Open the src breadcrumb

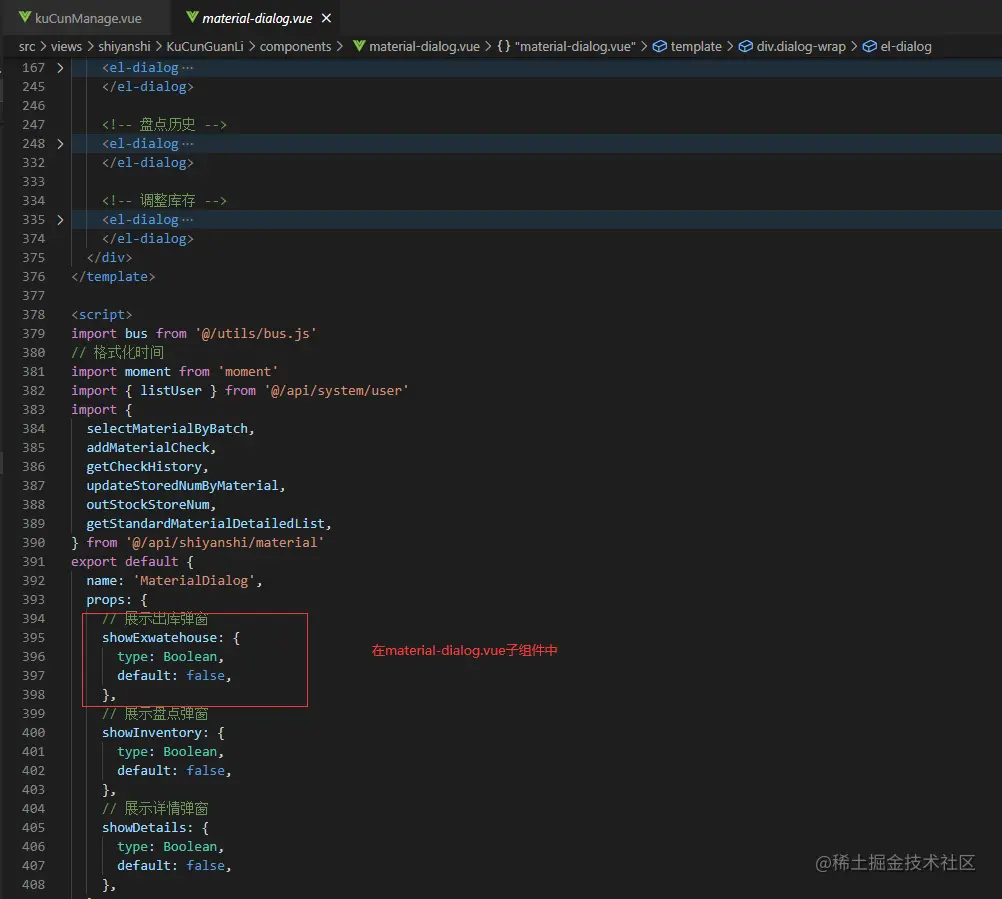27,47
